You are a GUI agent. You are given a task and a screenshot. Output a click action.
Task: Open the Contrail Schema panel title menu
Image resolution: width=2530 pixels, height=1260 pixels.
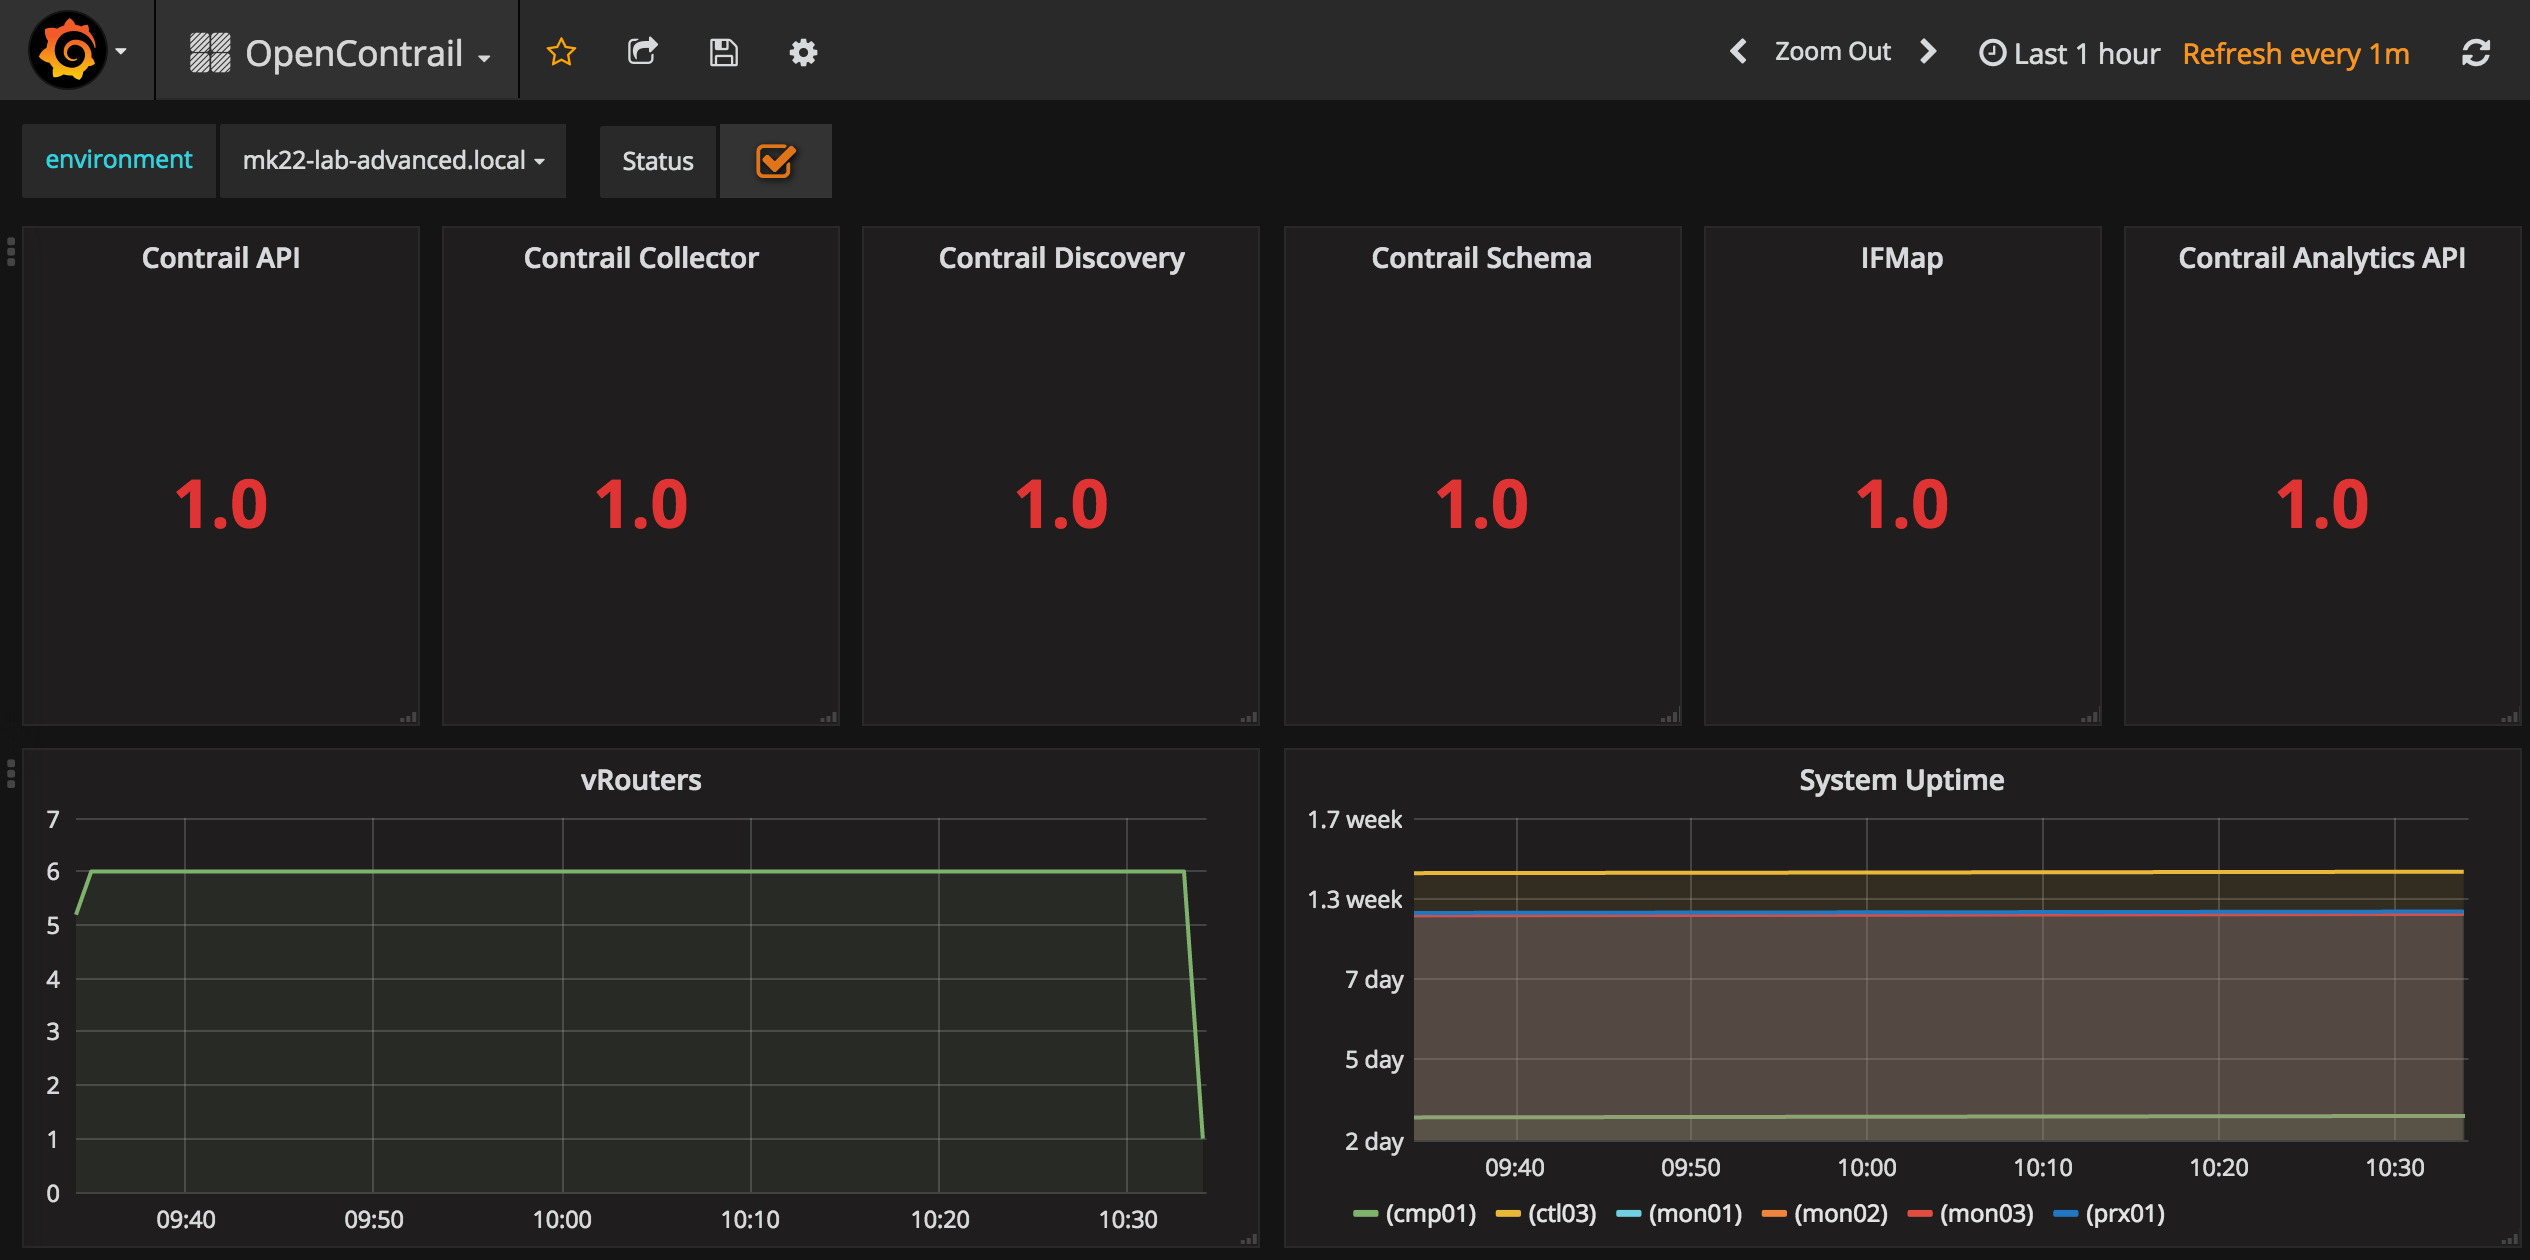[x=1481, y=258]
